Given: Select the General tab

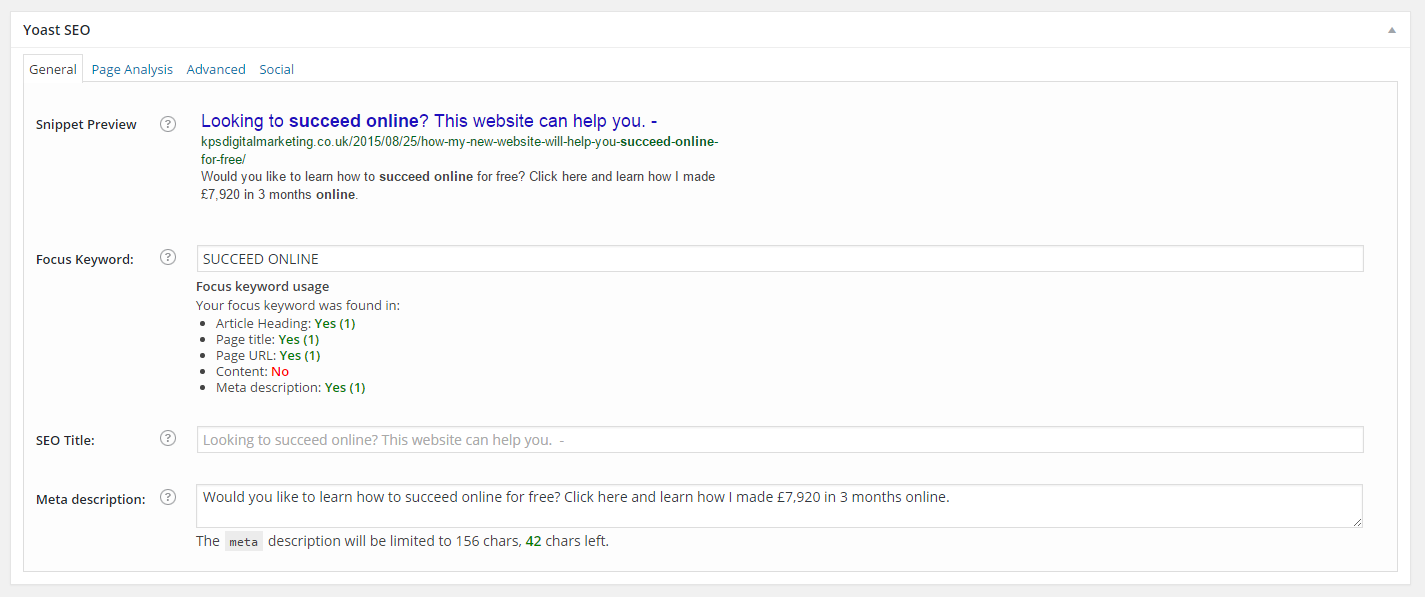Looking at the screenshot, I should [x=53, y=69].
